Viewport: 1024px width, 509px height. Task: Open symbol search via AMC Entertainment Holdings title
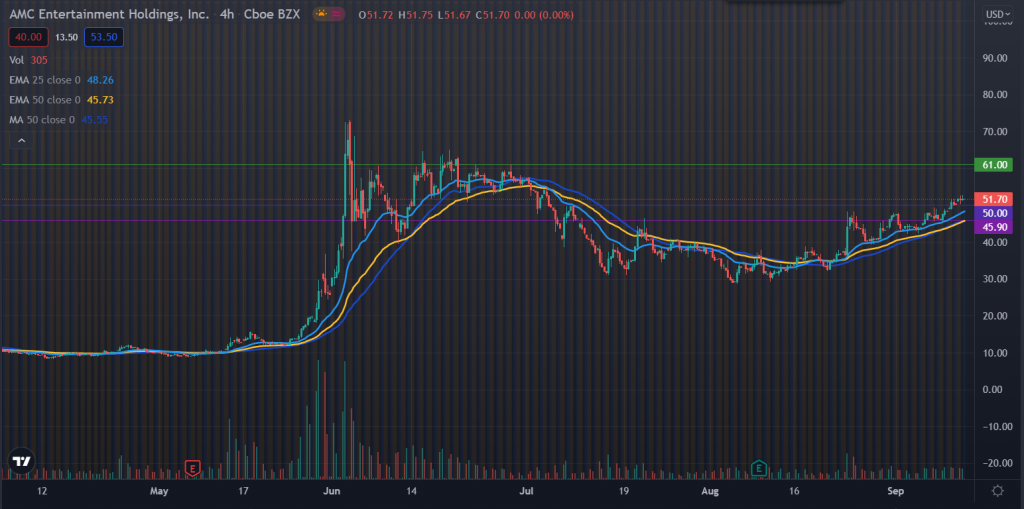[x=109, y=14]
